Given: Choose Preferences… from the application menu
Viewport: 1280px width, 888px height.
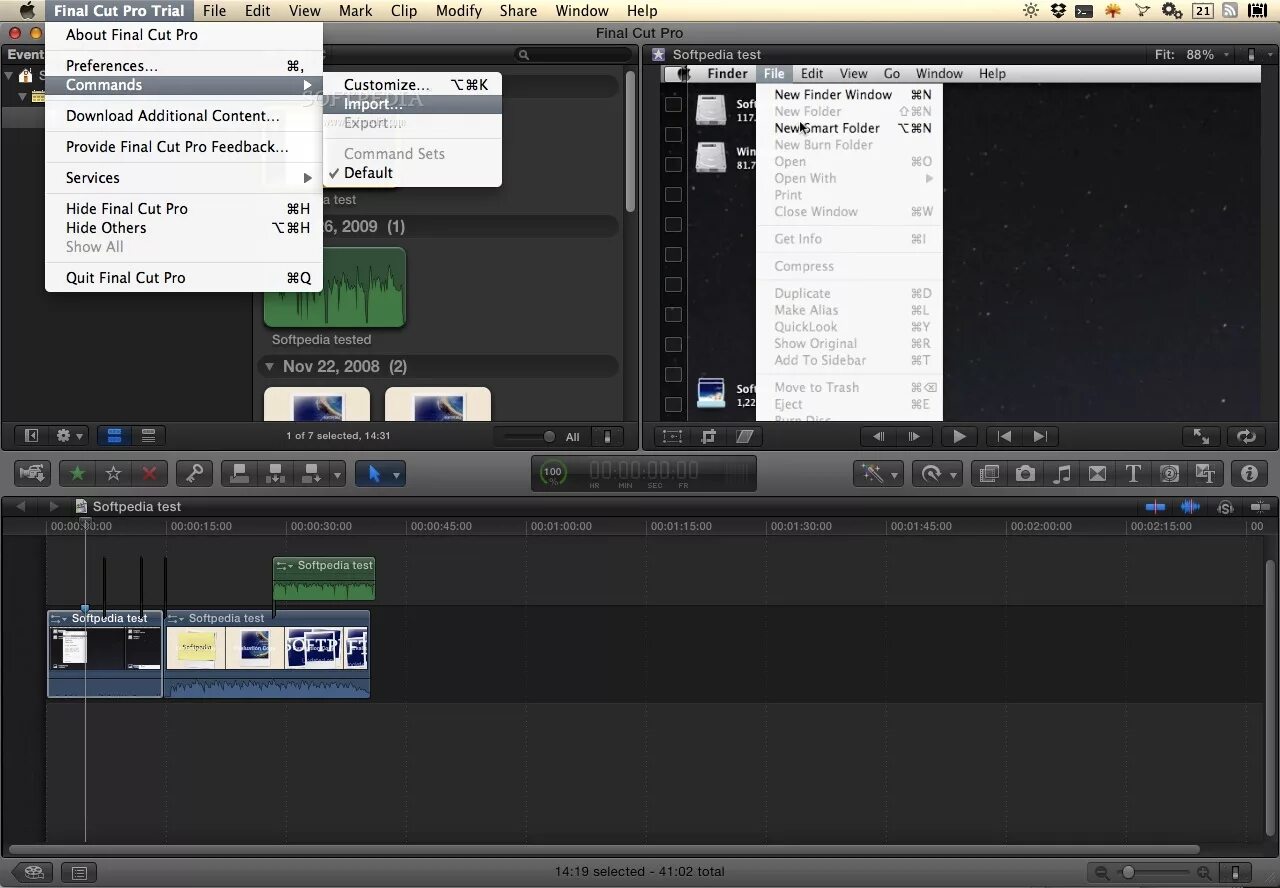Looking at the screenshot, I should point(184,66).
